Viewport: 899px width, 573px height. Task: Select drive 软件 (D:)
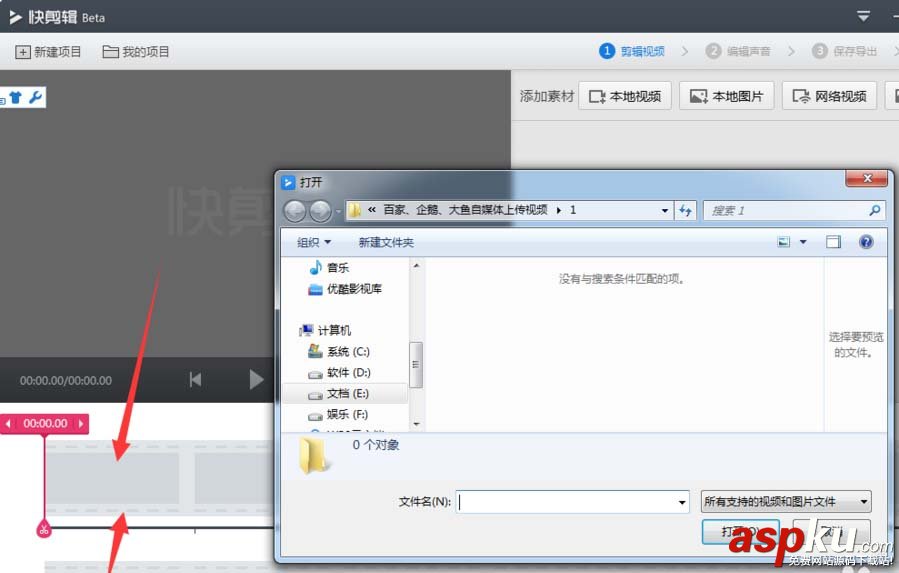[339, 372]
